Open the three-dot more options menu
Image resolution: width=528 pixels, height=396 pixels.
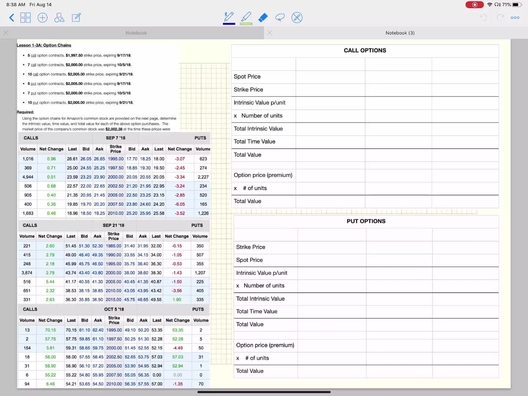515,18
